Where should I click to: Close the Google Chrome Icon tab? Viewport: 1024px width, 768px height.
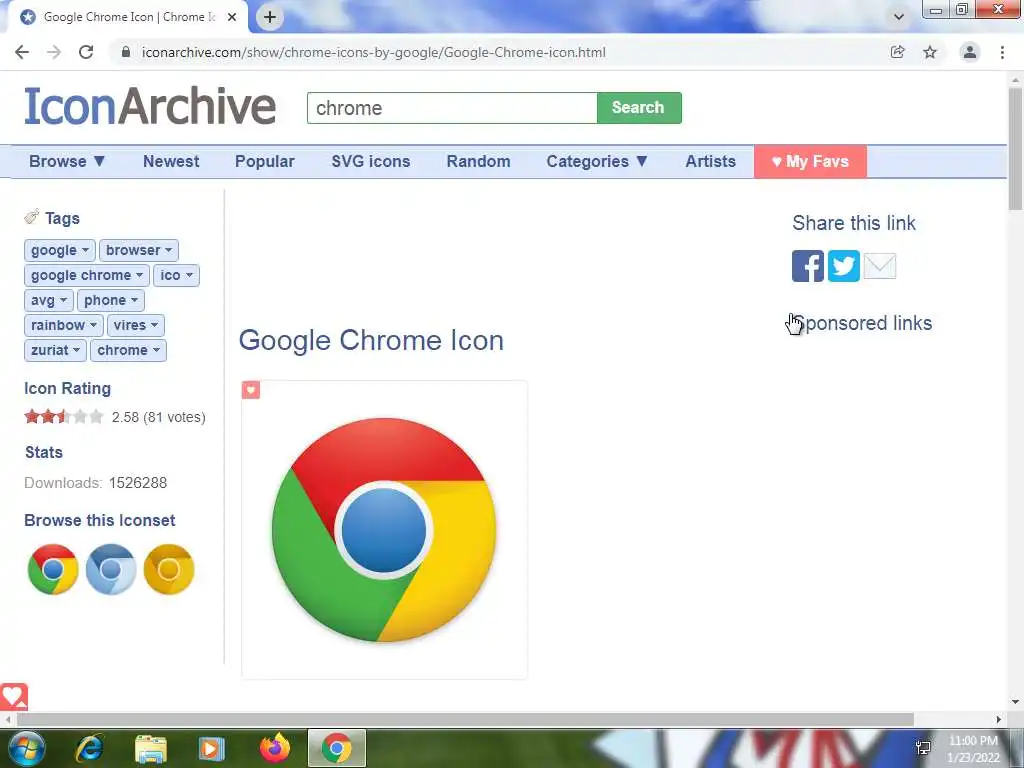point(232,17)
